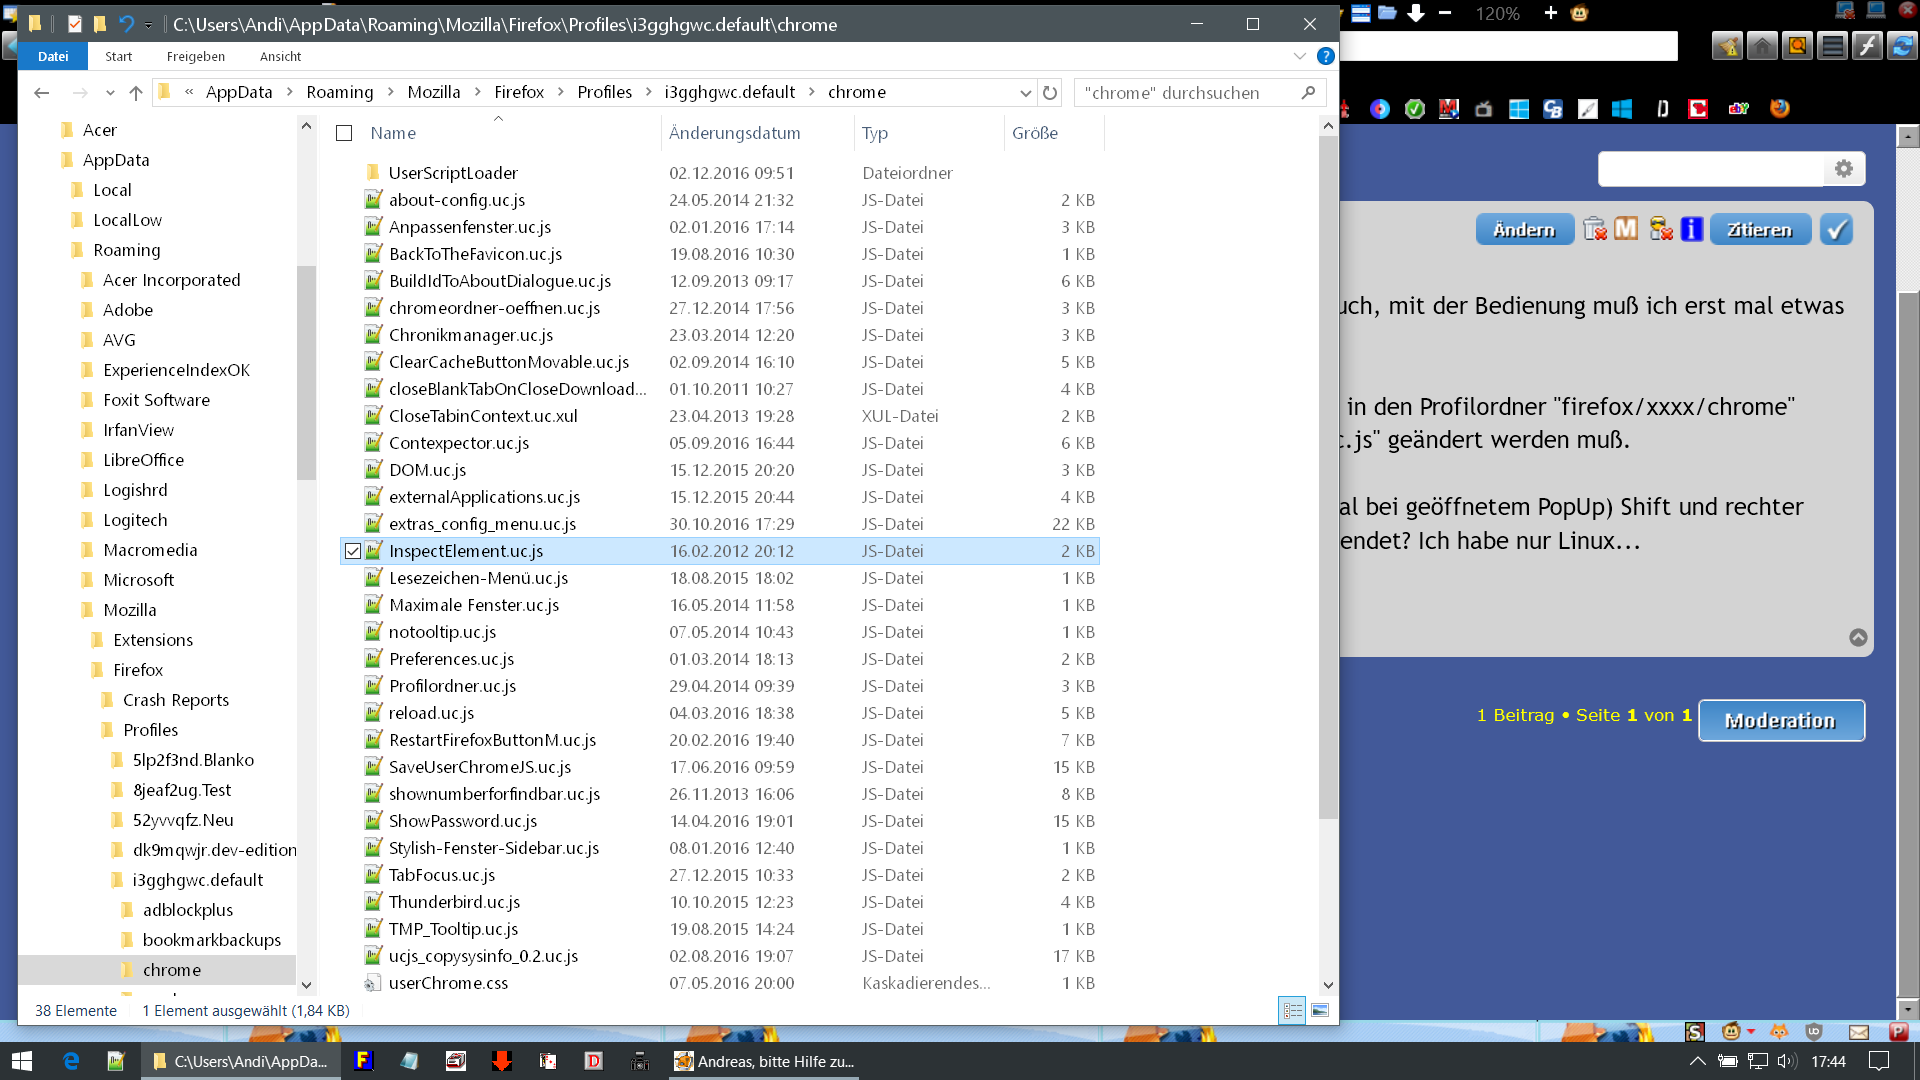
Task: Uncheck the InspectElement.uc.js file checkbox
Action: coord(352,551)
